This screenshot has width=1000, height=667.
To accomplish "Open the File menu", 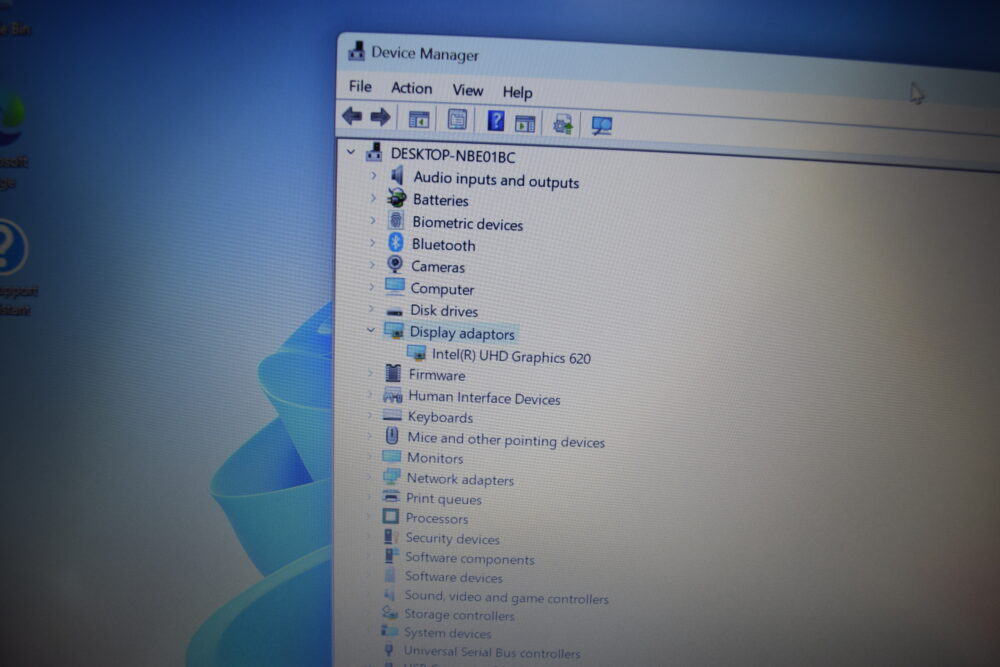I will pyautogui.click(x=360, y=86).
